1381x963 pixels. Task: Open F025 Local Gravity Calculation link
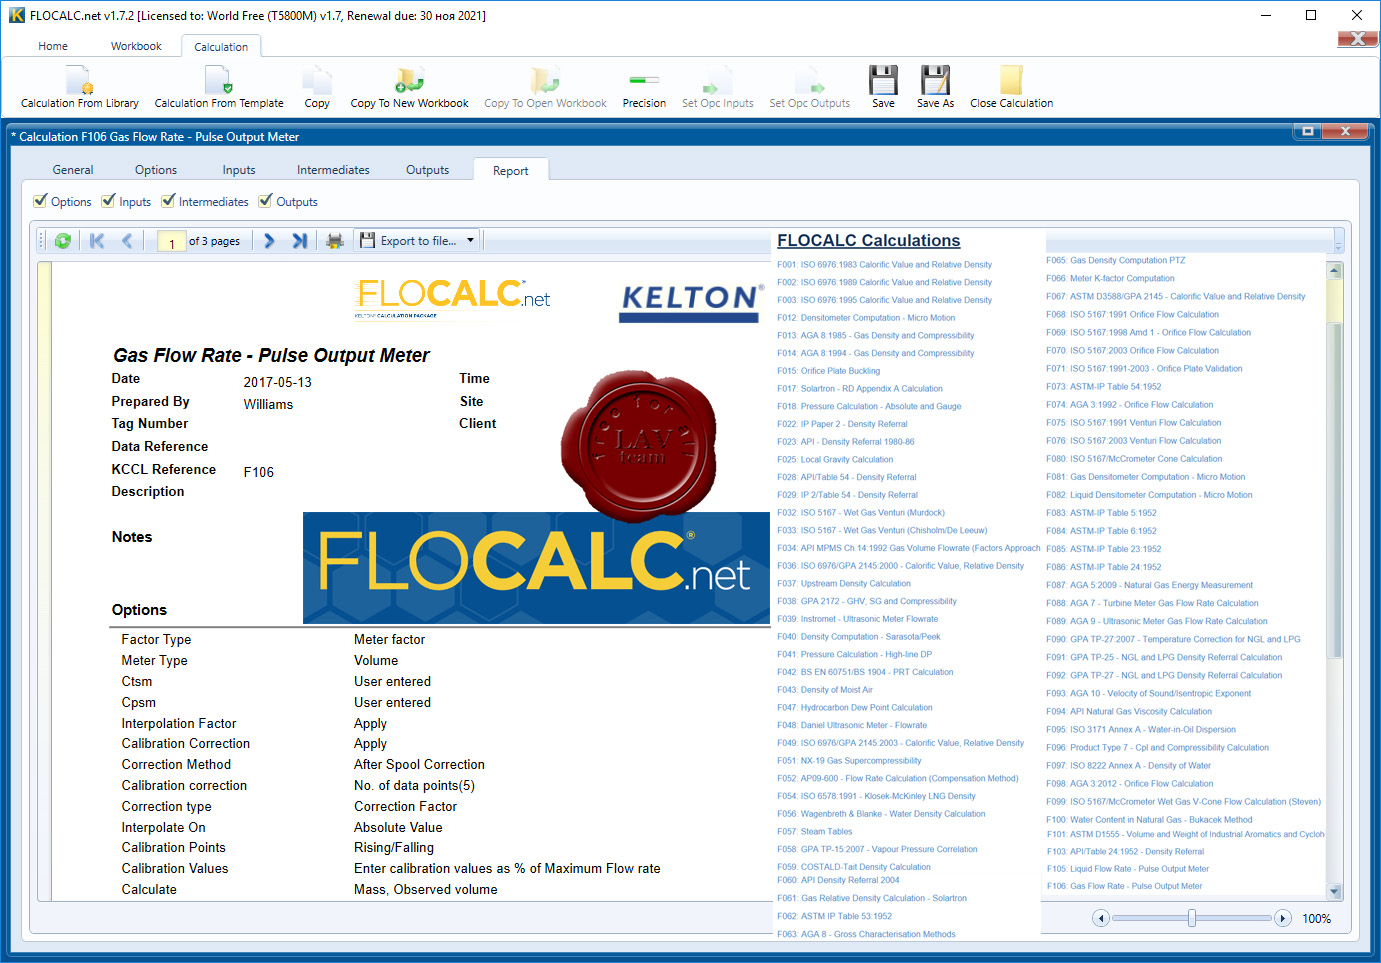835,459
